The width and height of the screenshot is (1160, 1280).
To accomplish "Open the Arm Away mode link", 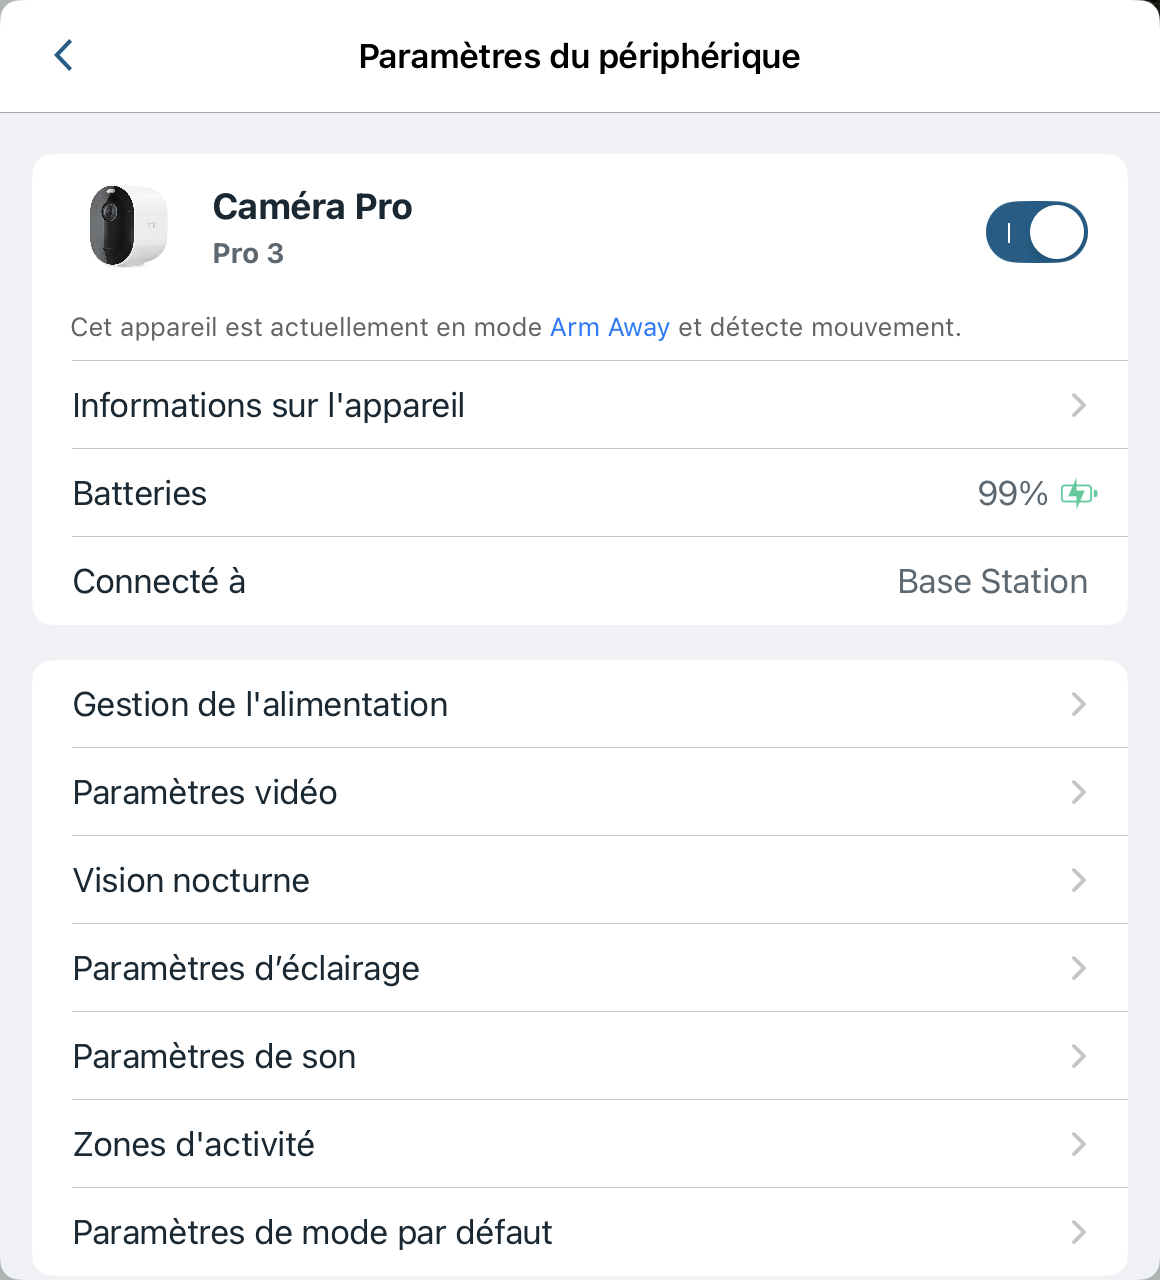I will click(x=609, y=327).
